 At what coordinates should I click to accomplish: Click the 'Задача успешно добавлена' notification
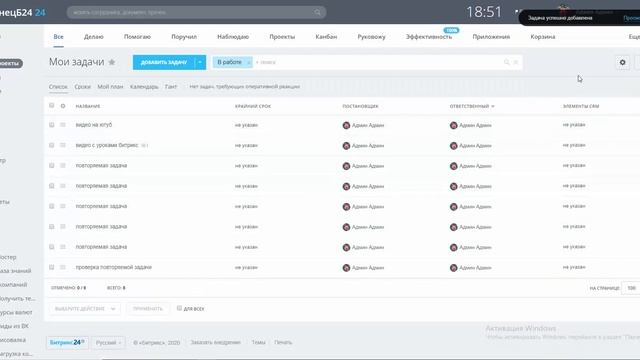point(560,18)
